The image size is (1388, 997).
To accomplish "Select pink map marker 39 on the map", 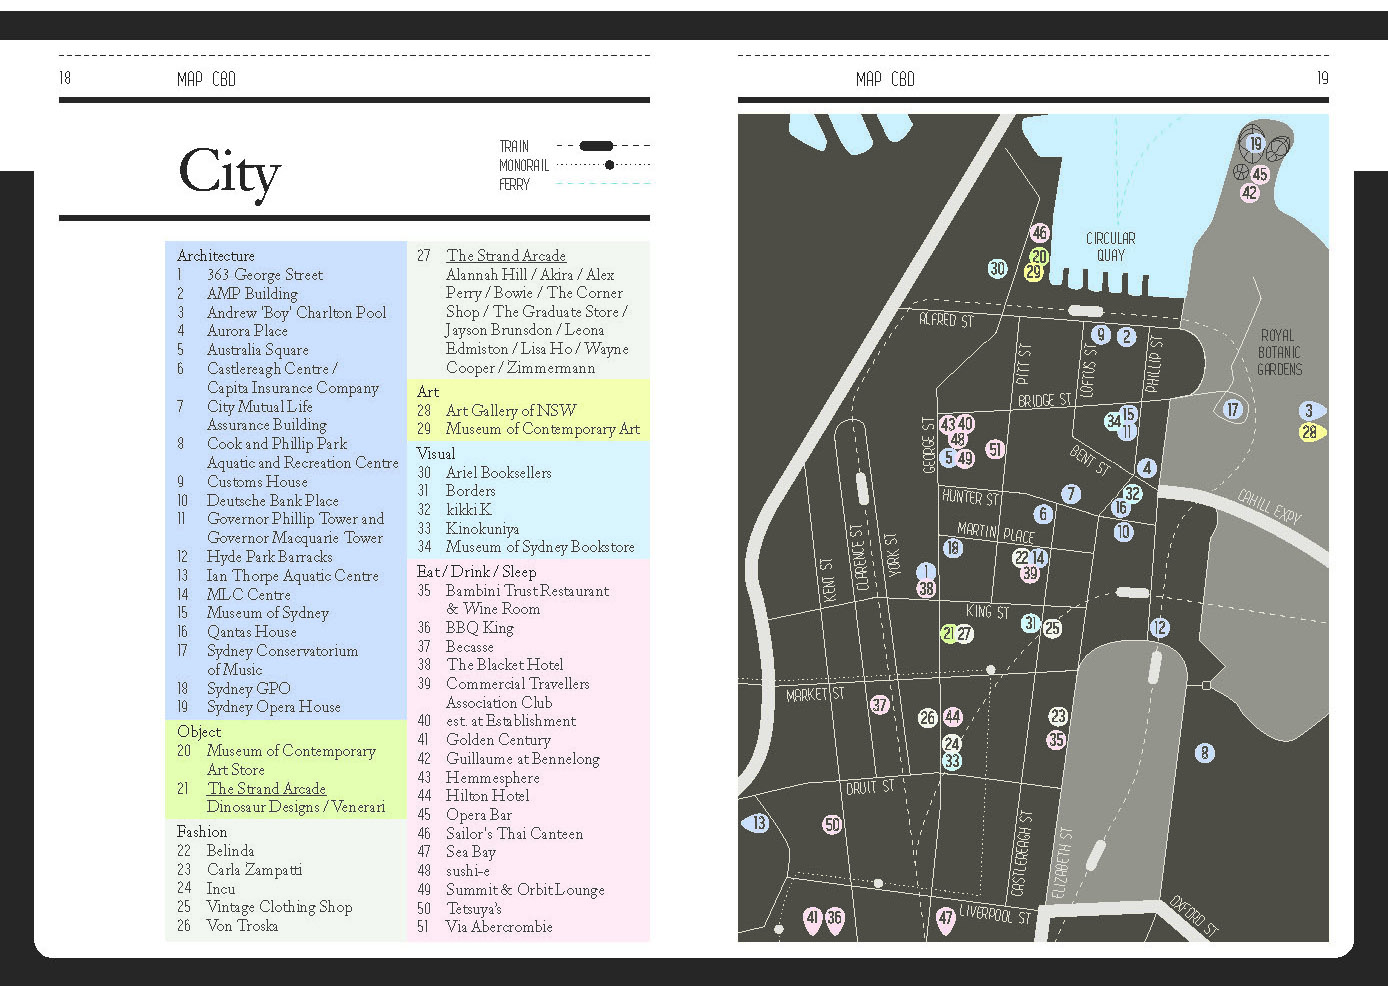I will pos(1030,573).
